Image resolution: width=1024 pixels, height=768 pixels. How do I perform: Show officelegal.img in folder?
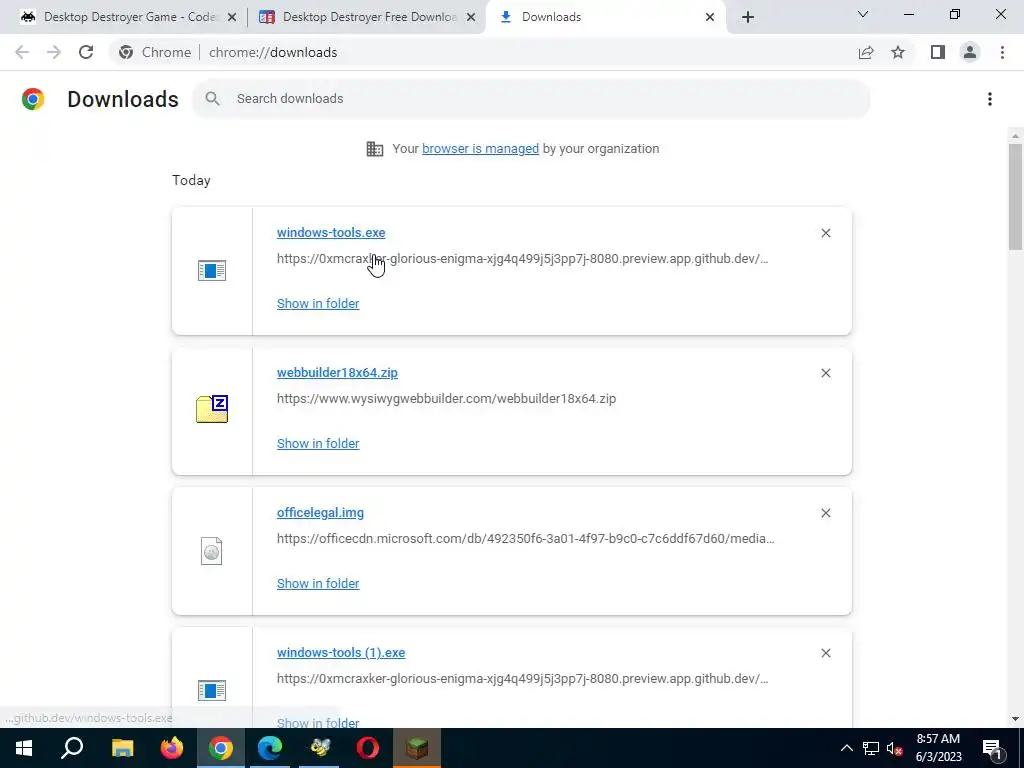pos(318,583)
